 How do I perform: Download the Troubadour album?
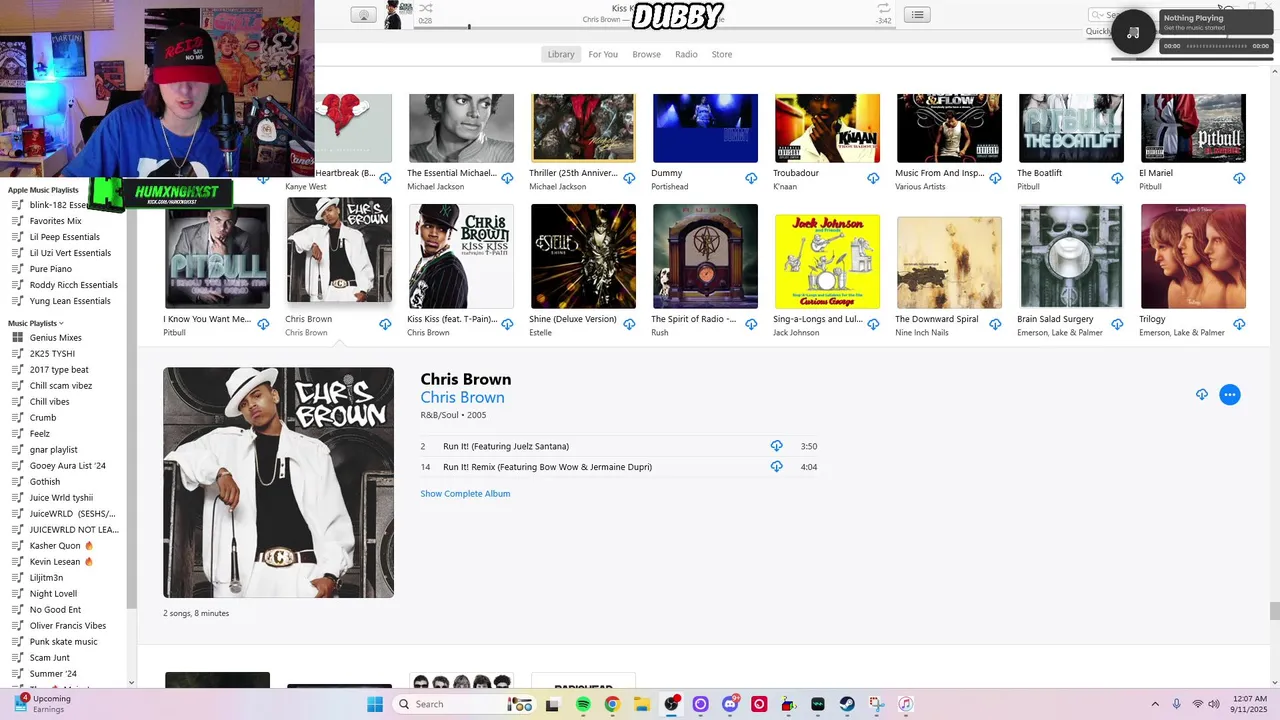click(873, 178)
